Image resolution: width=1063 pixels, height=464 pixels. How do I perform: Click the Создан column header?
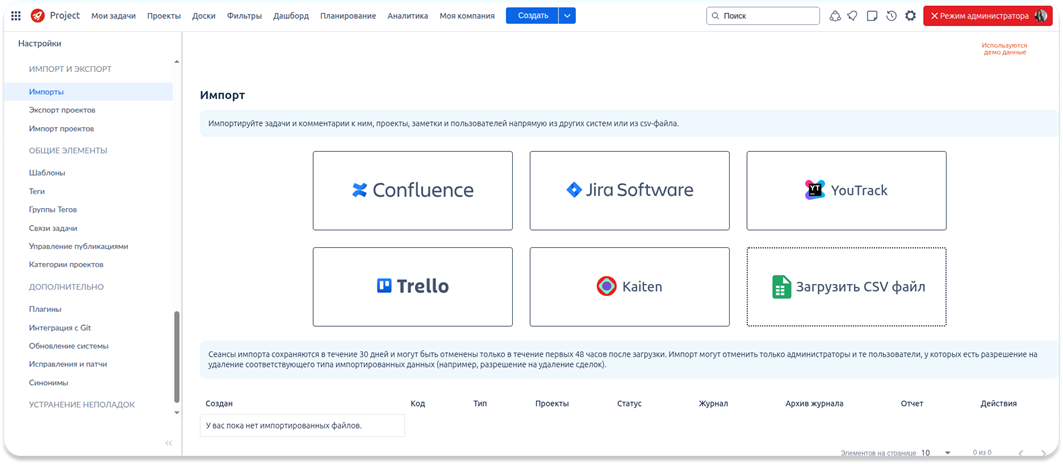pyautogui.click(x=219, y=404)
